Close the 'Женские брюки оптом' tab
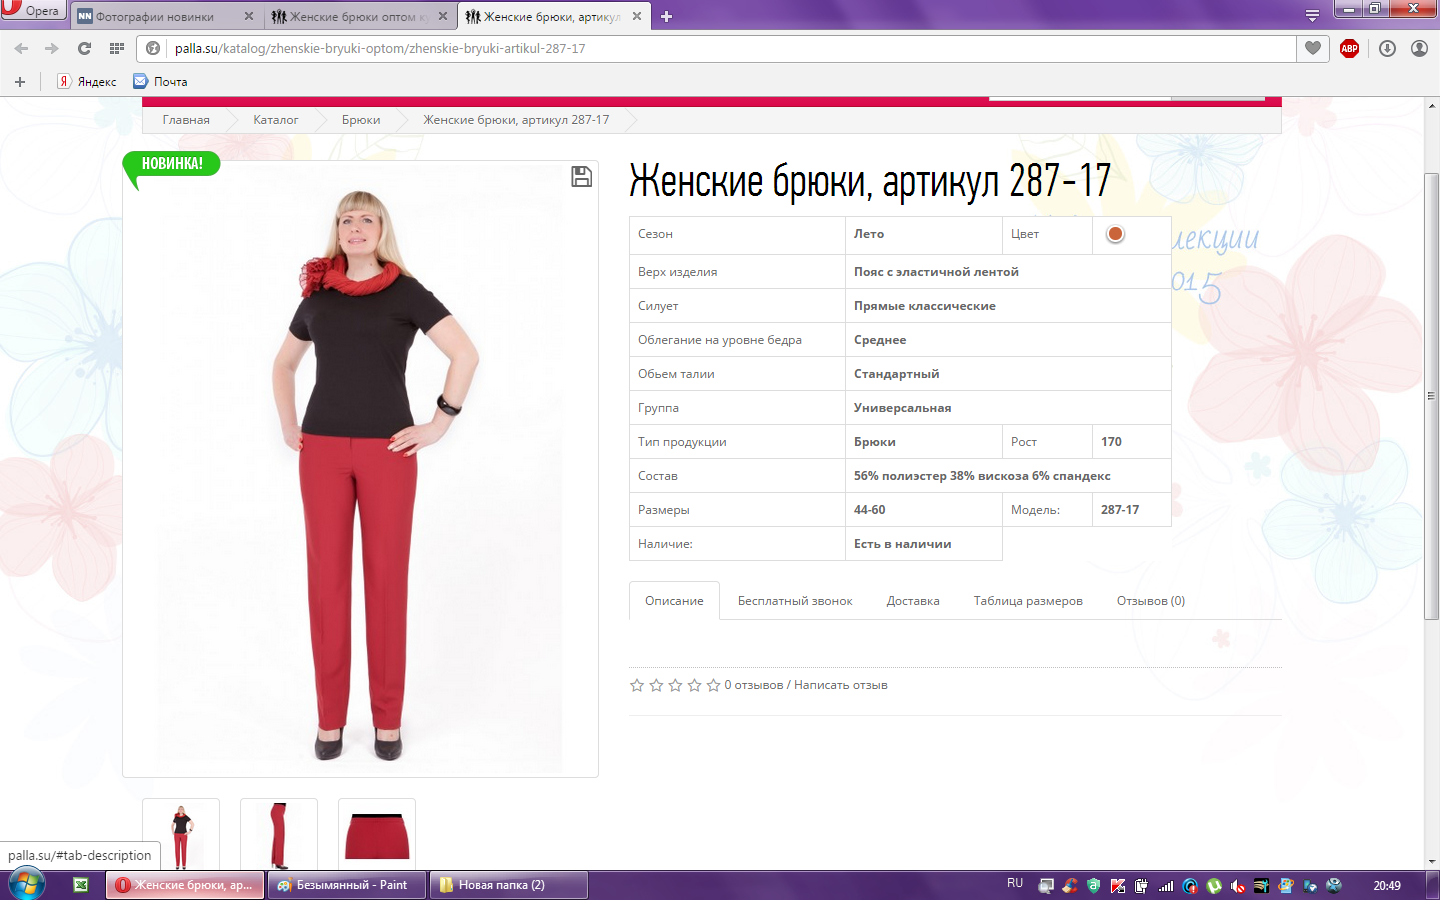This screenshot has width=1440, height=900. pos(443,16)
